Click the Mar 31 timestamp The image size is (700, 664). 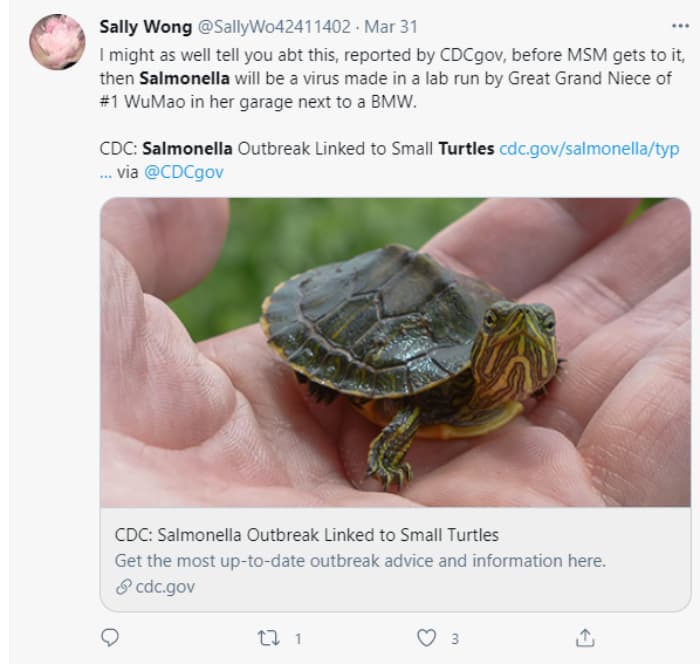point(393,26)
